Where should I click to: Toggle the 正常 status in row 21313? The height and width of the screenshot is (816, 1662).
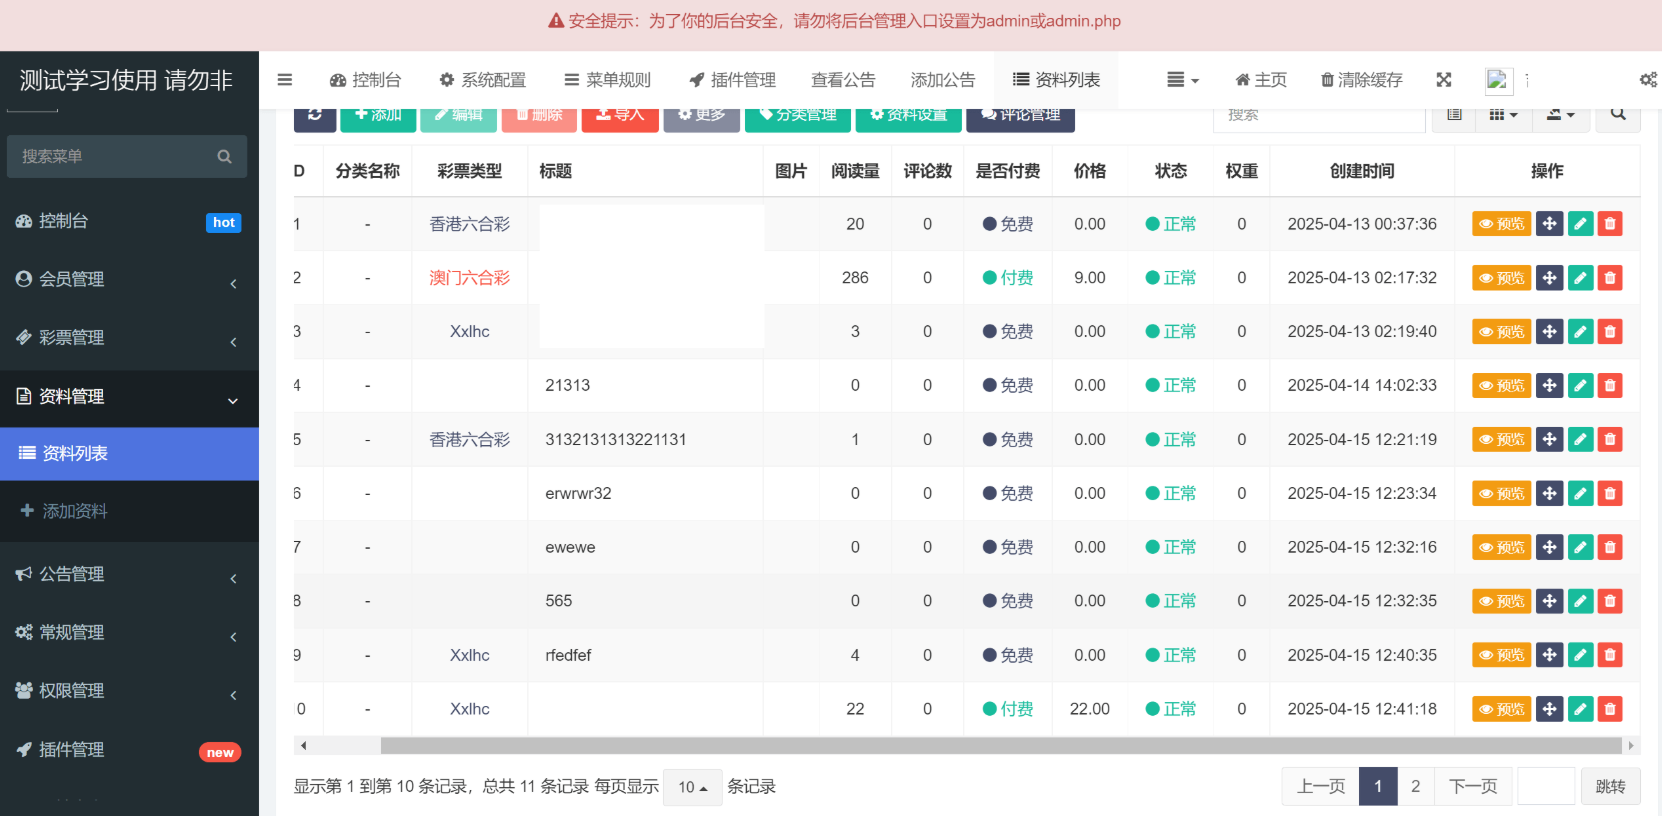coord(1170,386)
